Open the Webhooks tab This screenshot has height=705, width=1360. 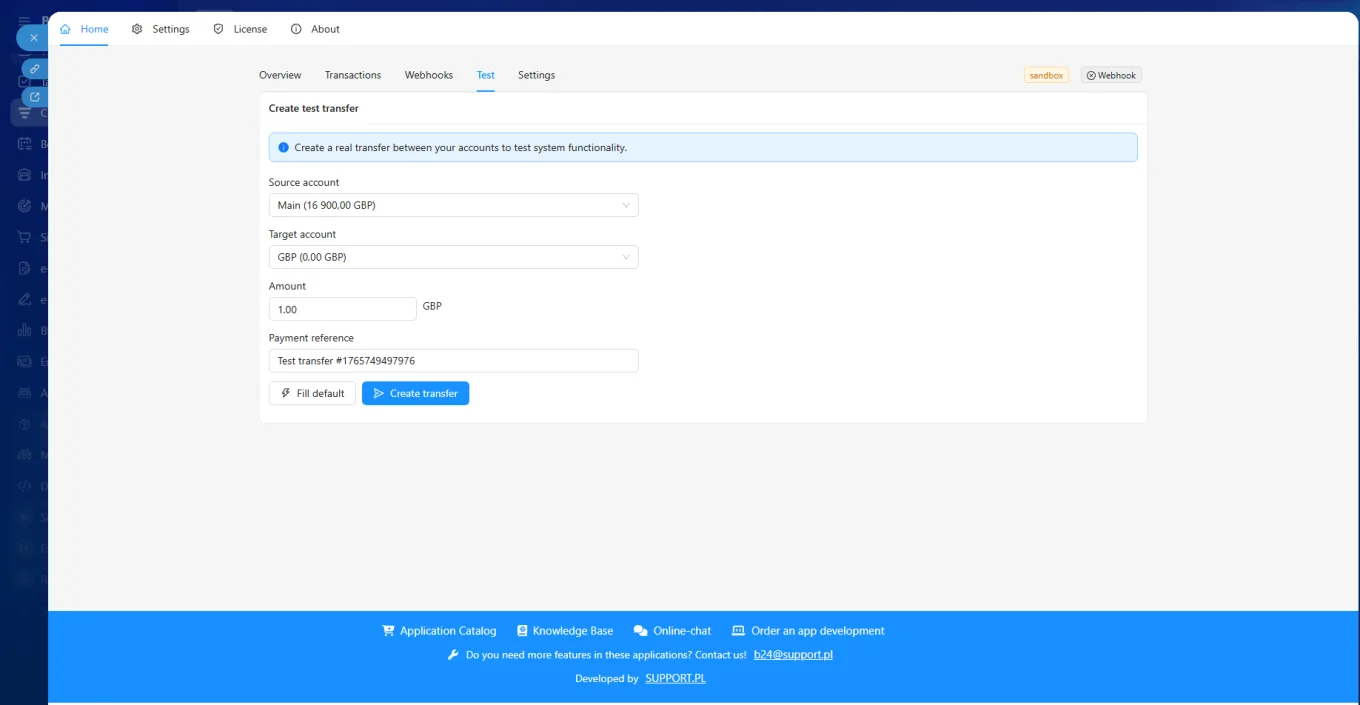[428, 75]
